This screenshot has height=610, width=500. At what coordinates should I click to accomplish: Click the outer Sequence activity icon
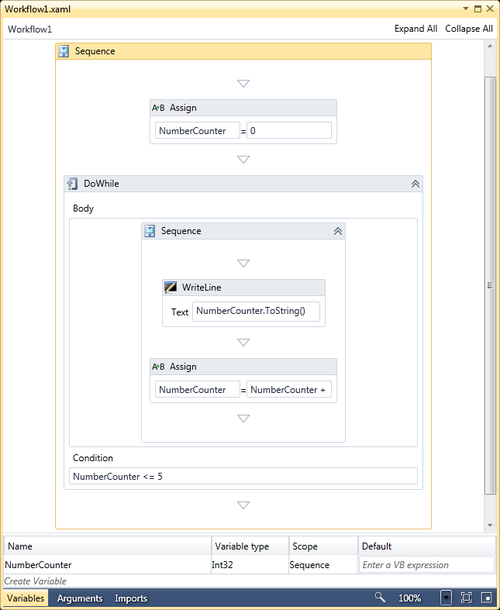point(64,51)
